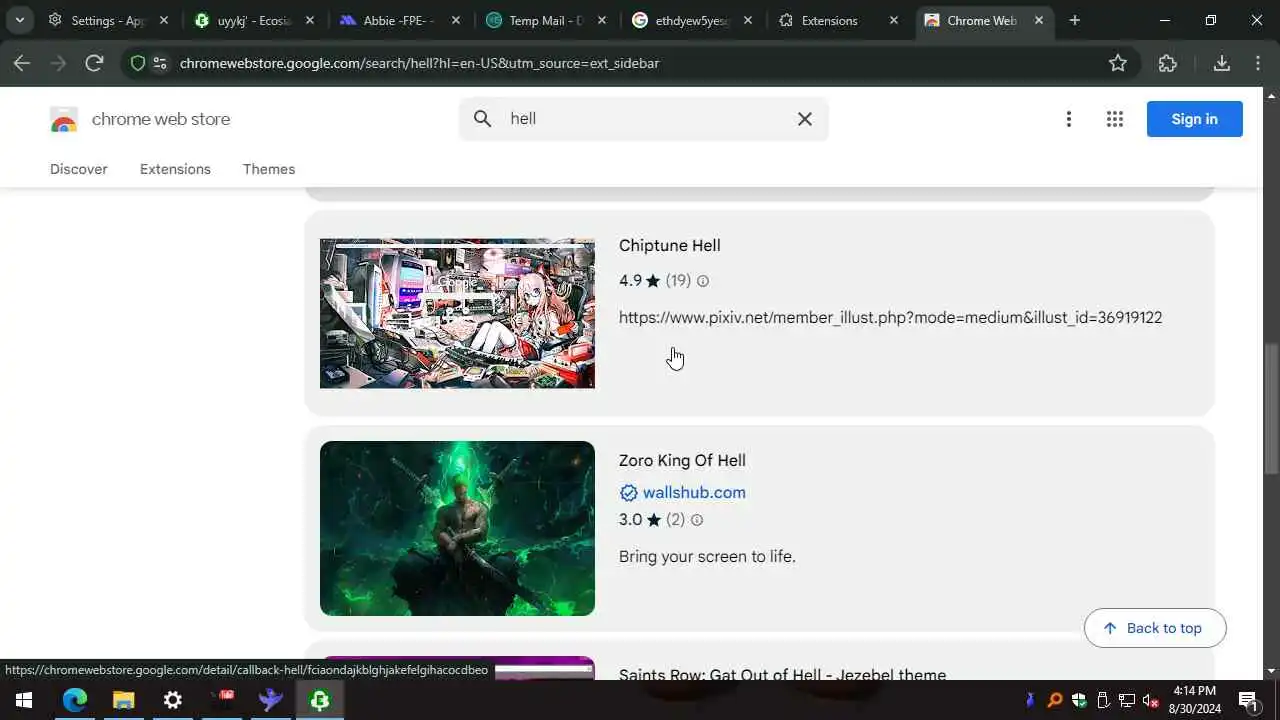The height and width of the screenshot is (720, 1280).
Task: Open the Chiptune Hell thumbnail
Action: pyautogui.click(x=457, y=313)
